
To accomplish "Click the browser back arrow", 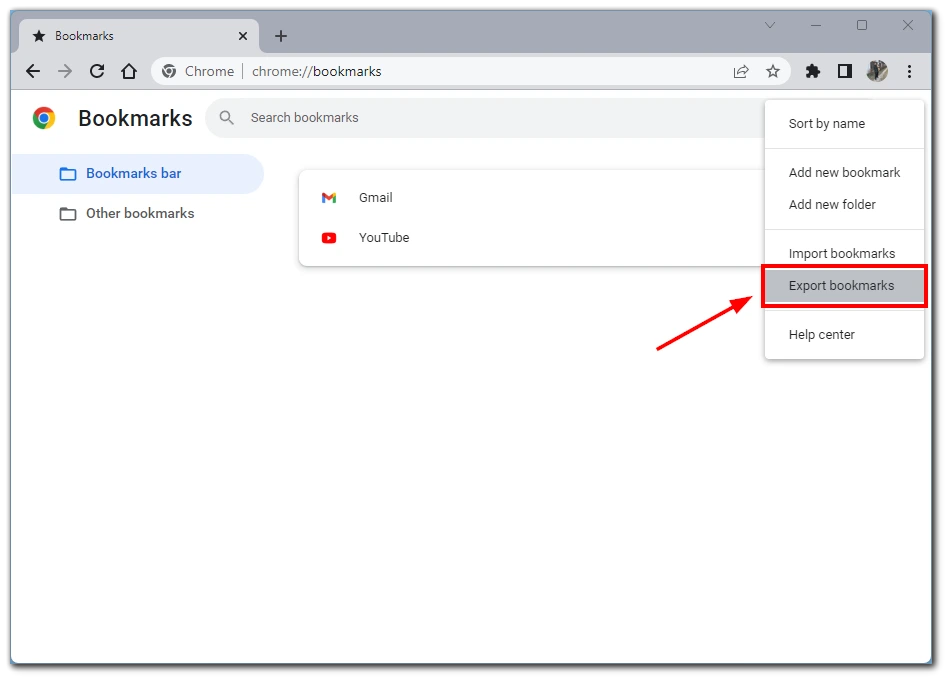I will pos(33,71).
